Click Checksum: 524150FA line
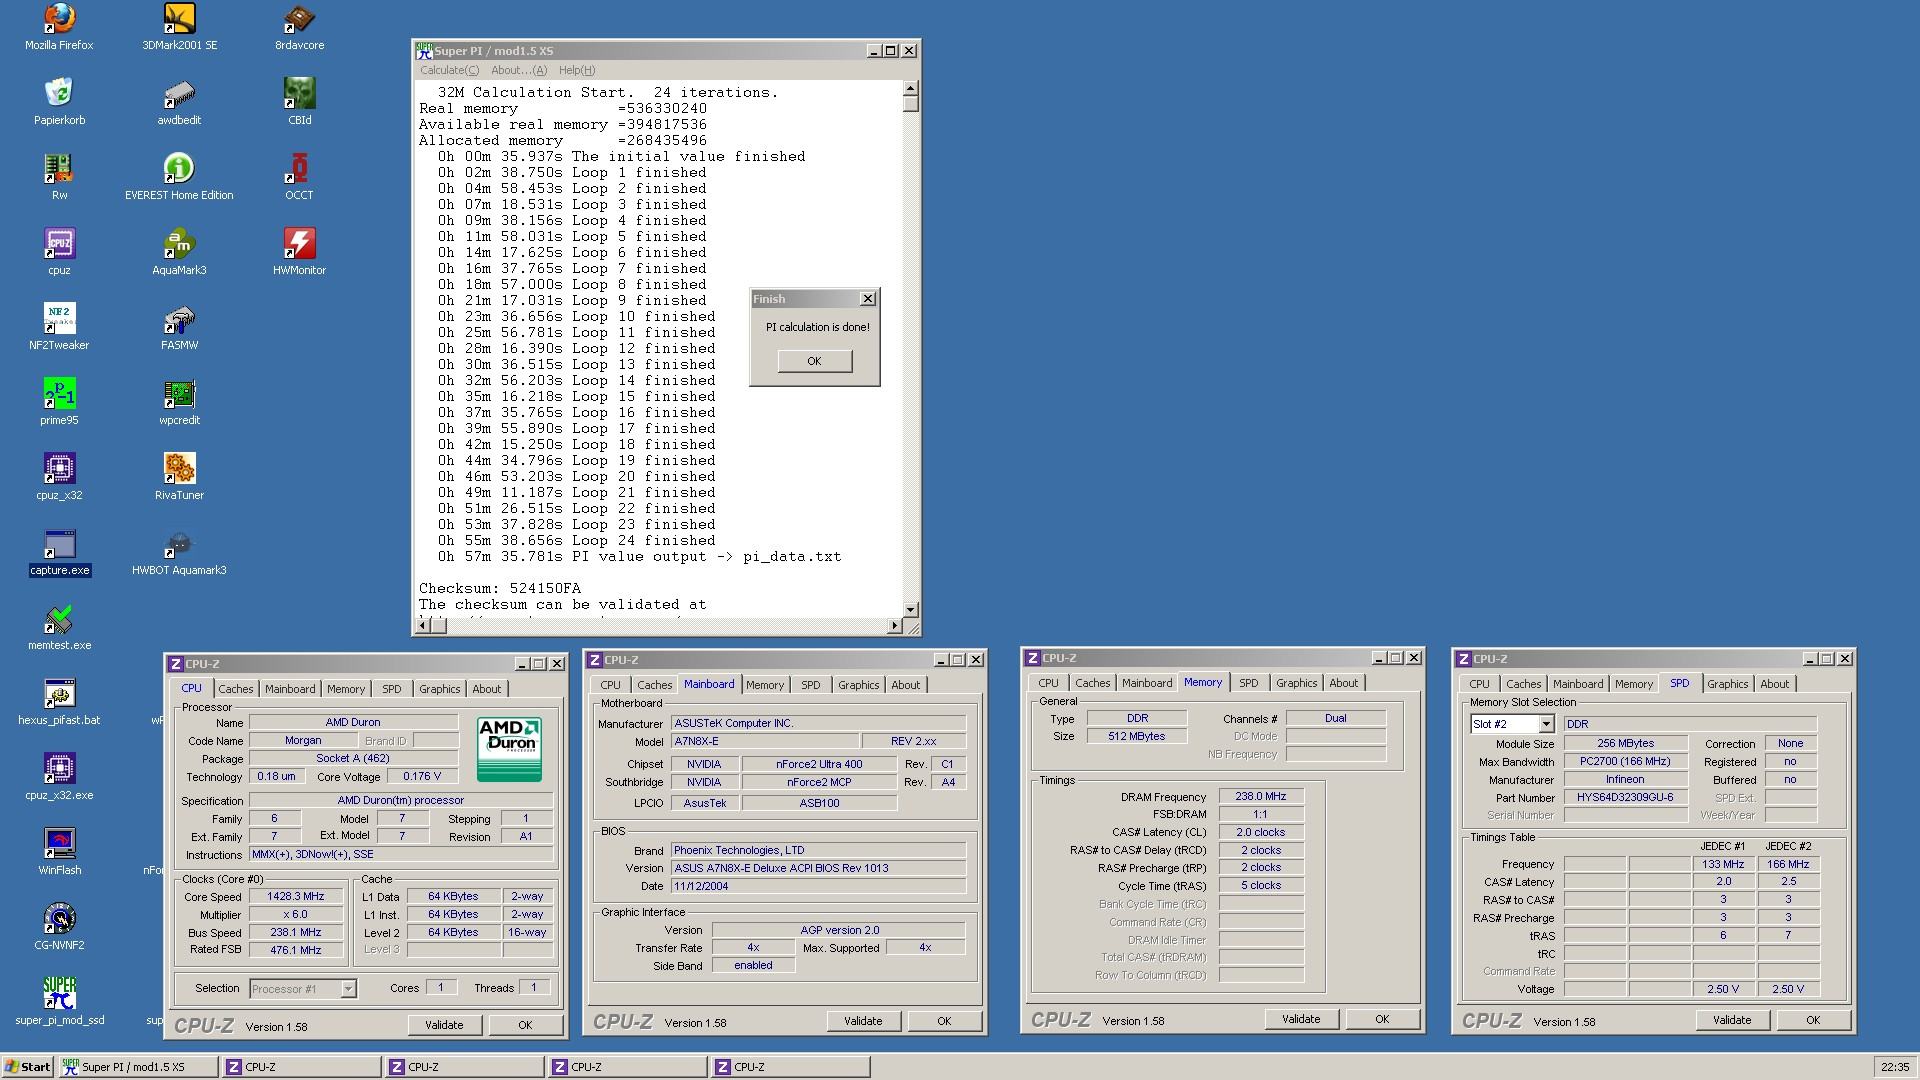Viewport: 1920px width, 1080px height. click(x=499, y=589)
